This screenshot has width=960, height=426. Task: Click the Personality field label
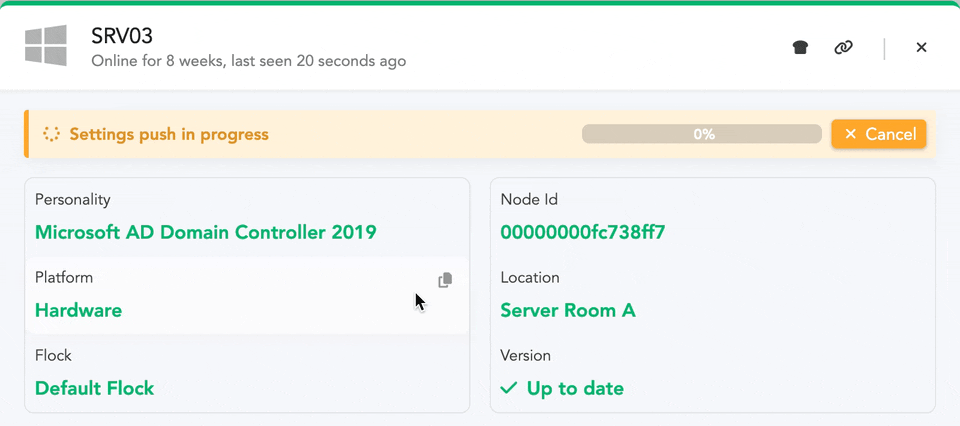pos(72,200)
